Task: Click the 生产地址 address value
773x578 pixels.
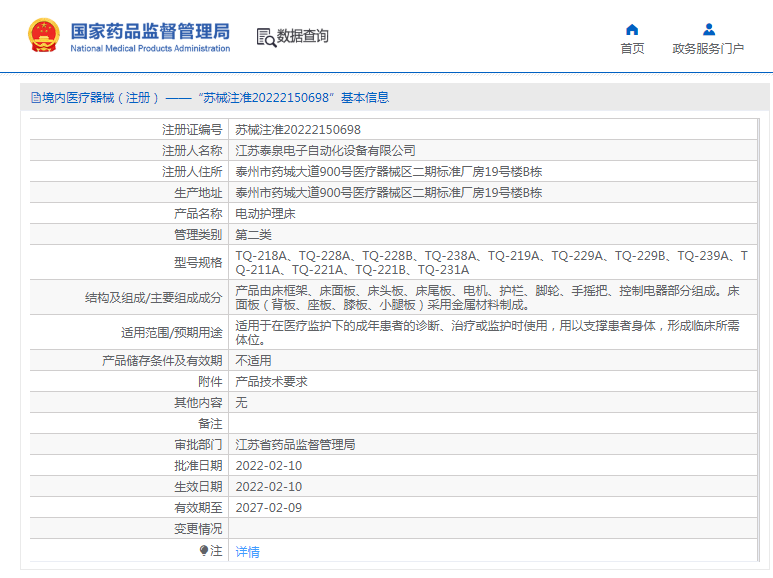Action: pyautogui.click(x=388, y=193)
